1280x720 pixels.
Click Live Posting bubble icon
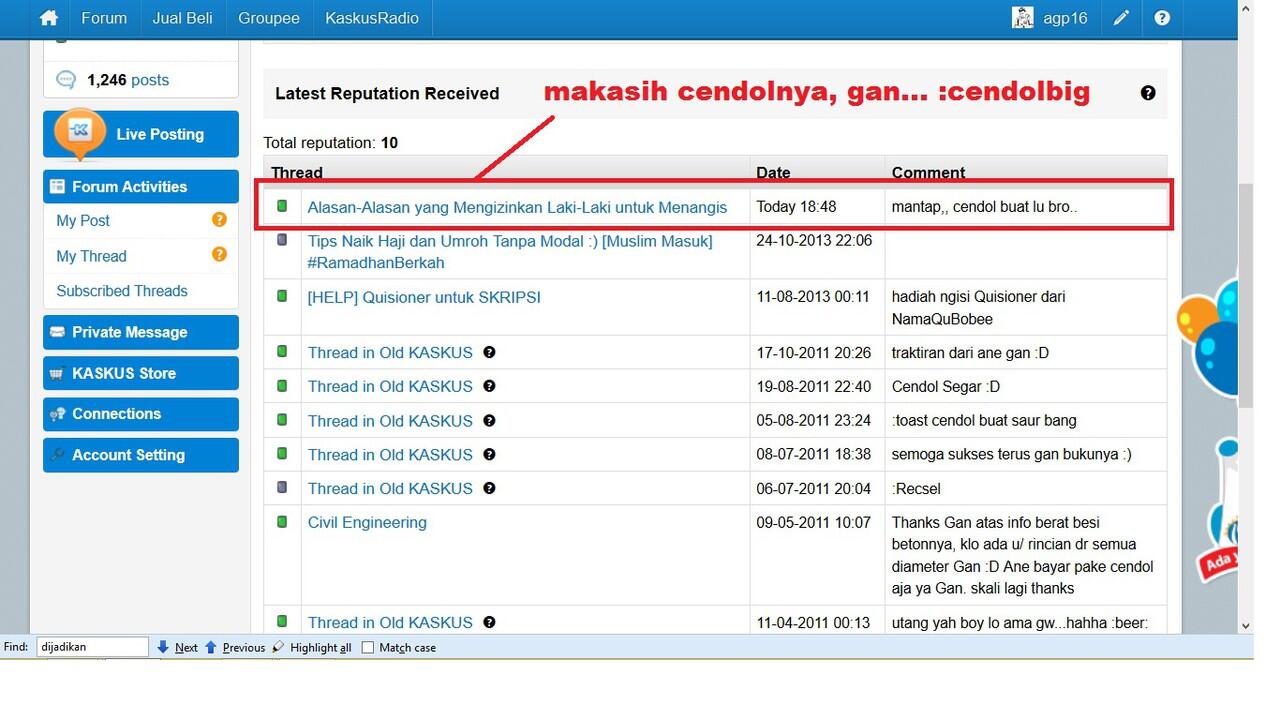80,133
